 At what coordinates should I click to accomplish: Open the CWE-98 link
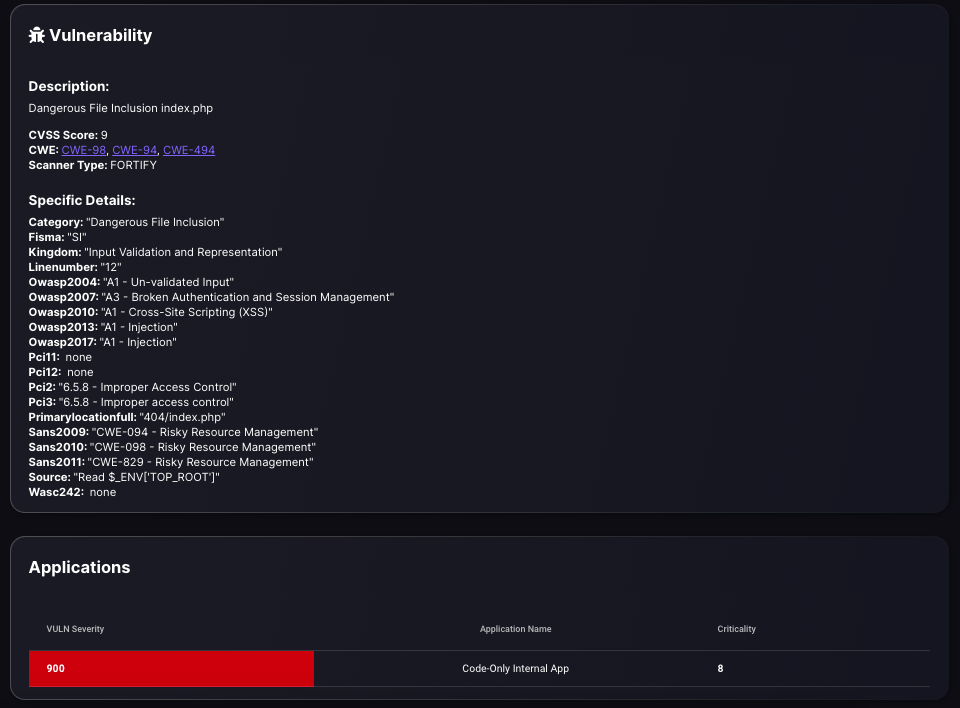coord(84,150)
